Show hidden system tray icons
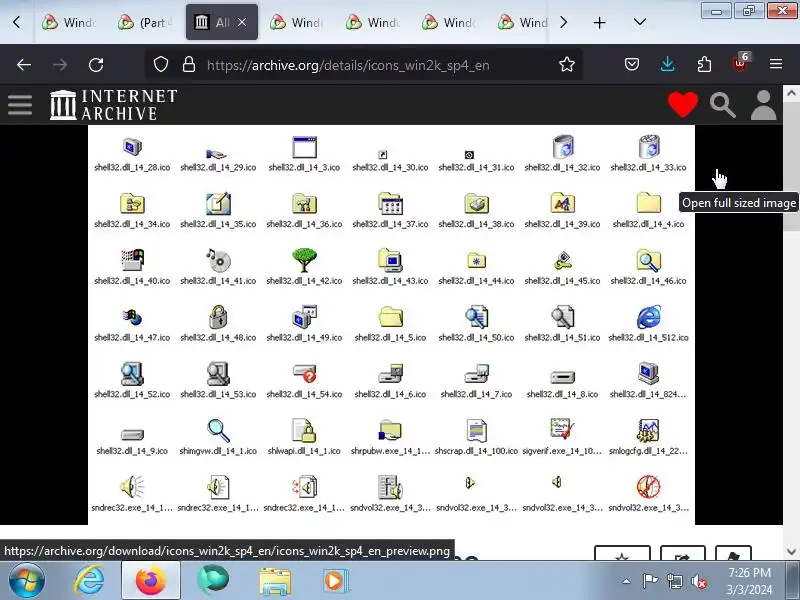 (x=626, y=581)
